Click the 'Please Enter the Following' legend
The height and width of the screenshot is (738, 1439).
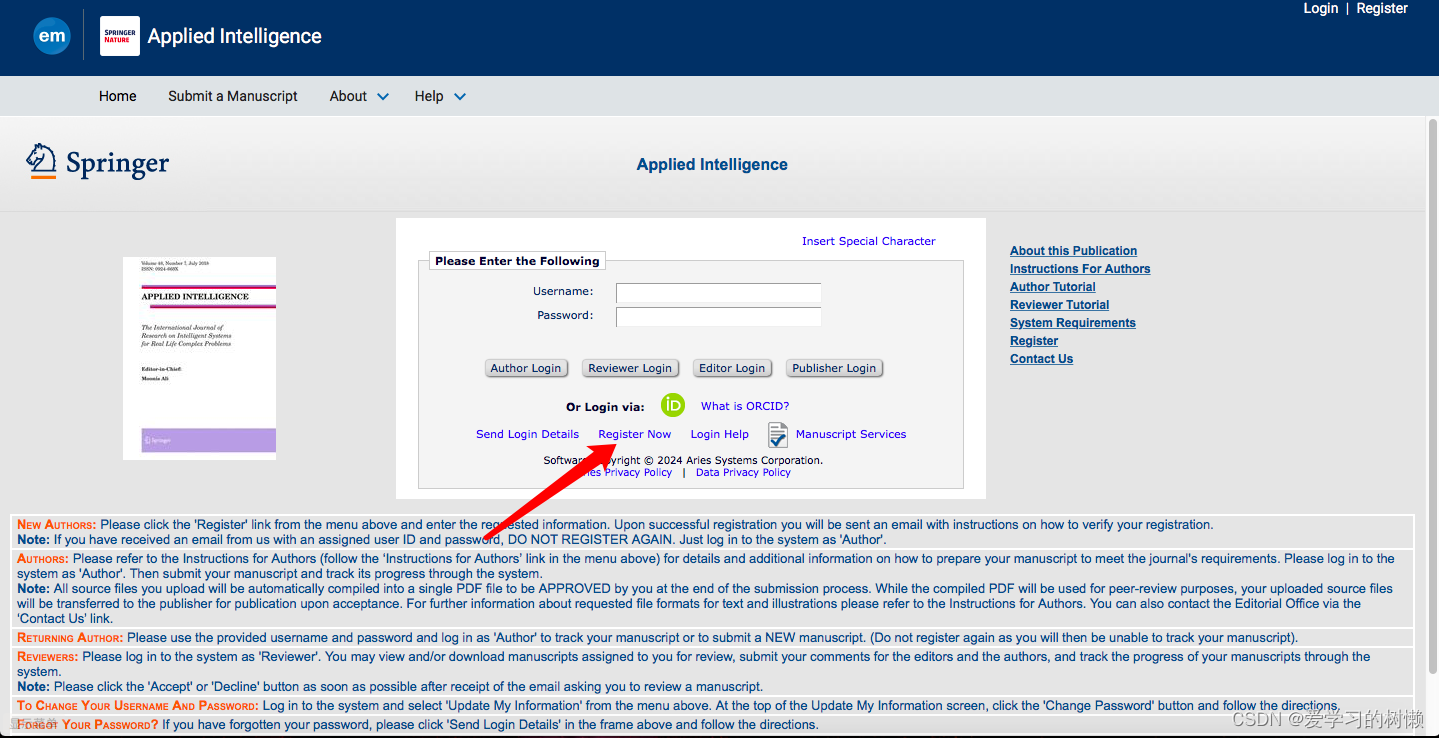[517, 261]
